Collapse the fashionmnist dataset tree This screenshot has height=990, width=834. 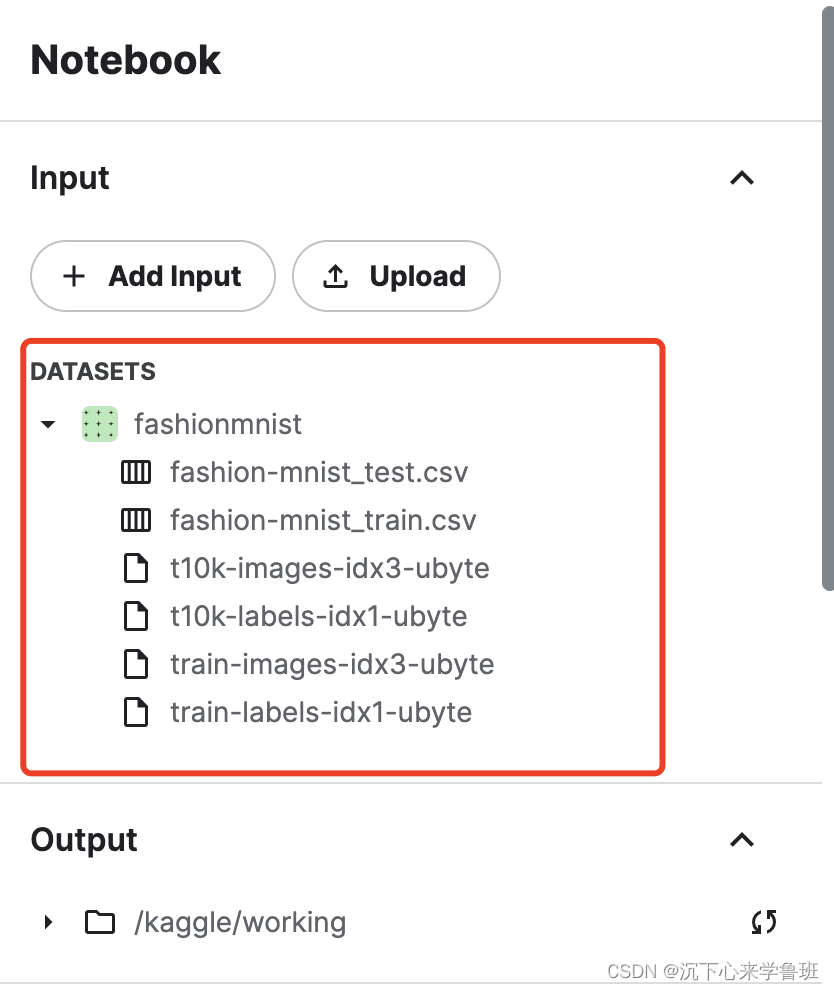coord(48,424)
